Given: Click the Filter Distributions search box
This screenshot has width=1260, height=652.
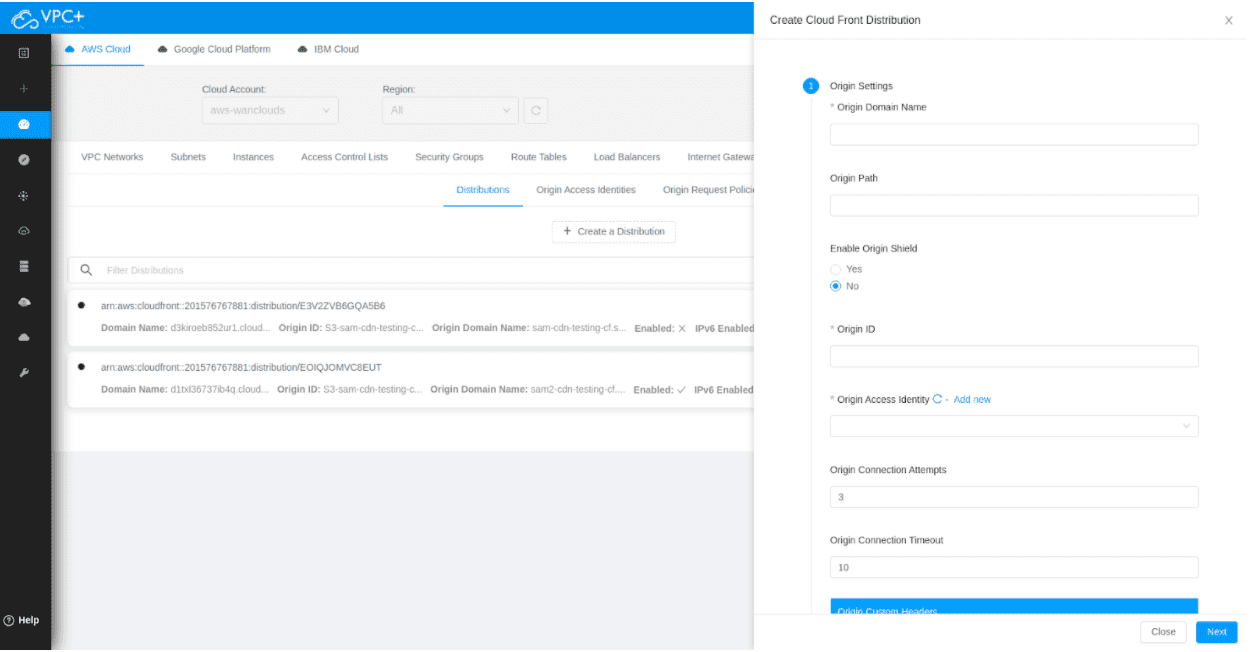Looking at the screenshot, I should (410, 270).
